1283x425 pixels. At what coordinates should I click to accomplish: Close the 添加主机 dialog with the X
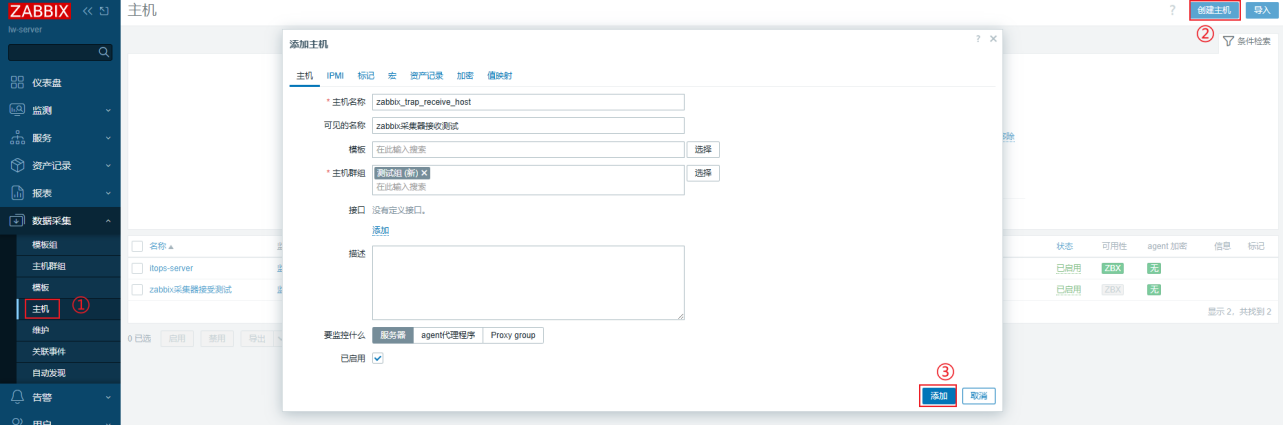(993, 38)
